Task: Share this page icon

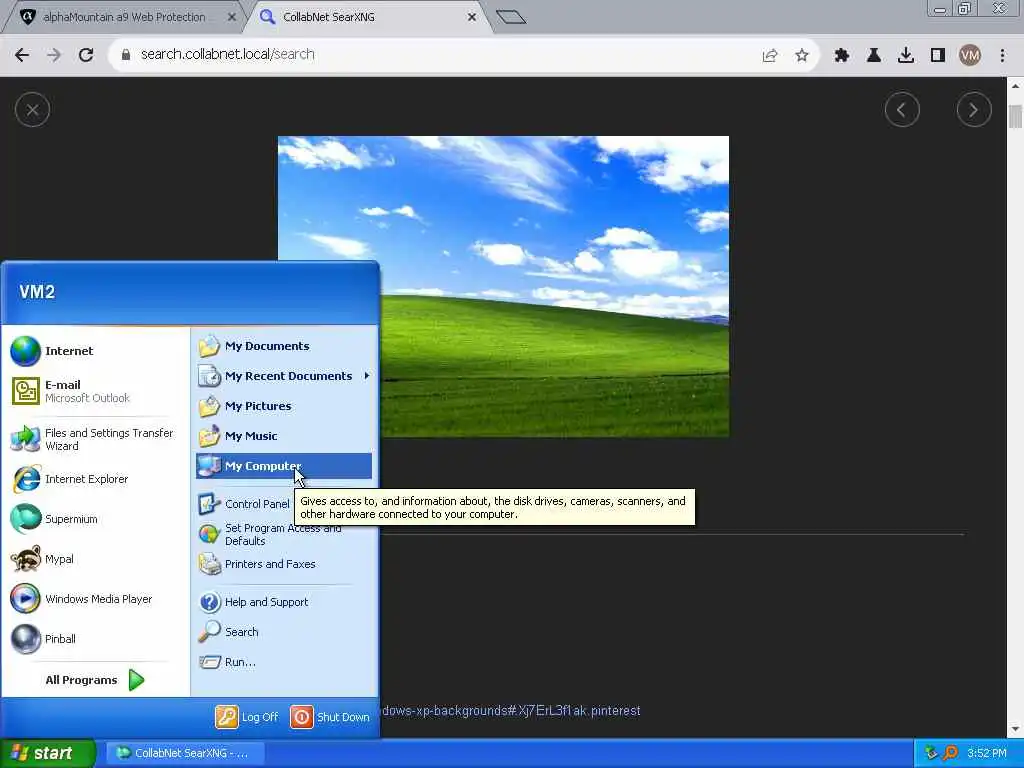Action: click(770, 56)
